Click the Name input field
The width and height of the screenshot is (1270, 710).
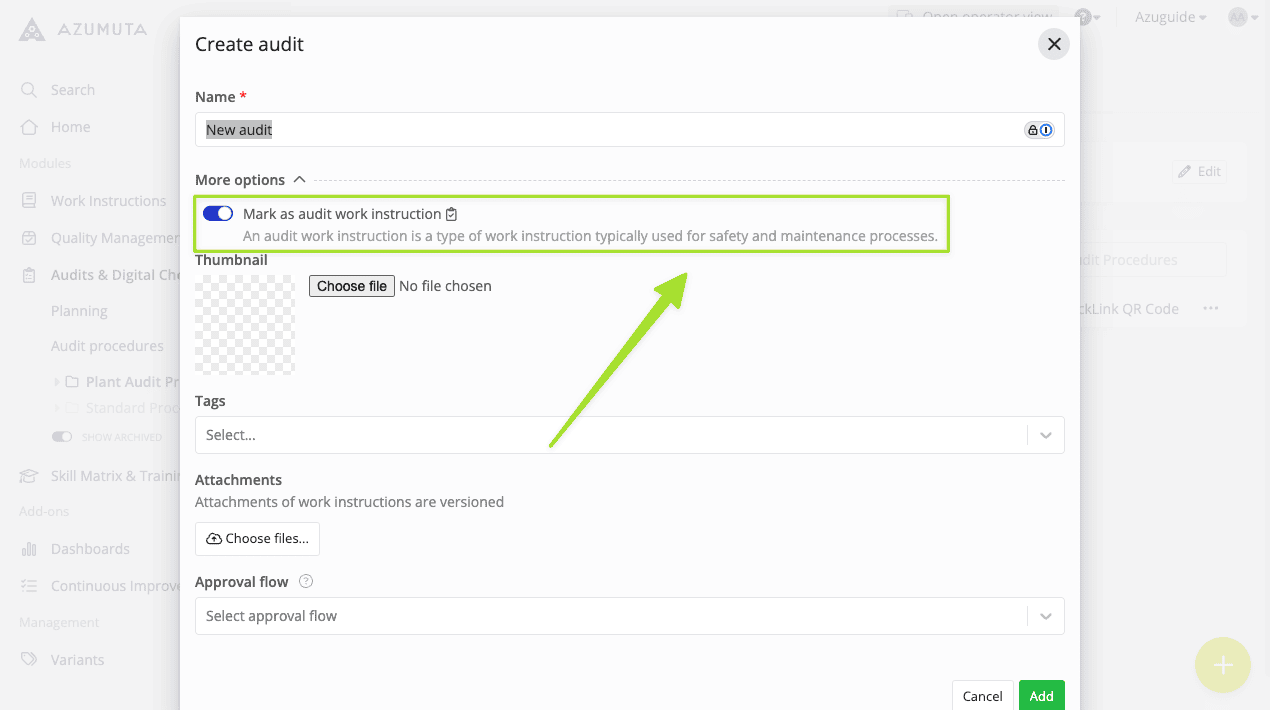610,130
